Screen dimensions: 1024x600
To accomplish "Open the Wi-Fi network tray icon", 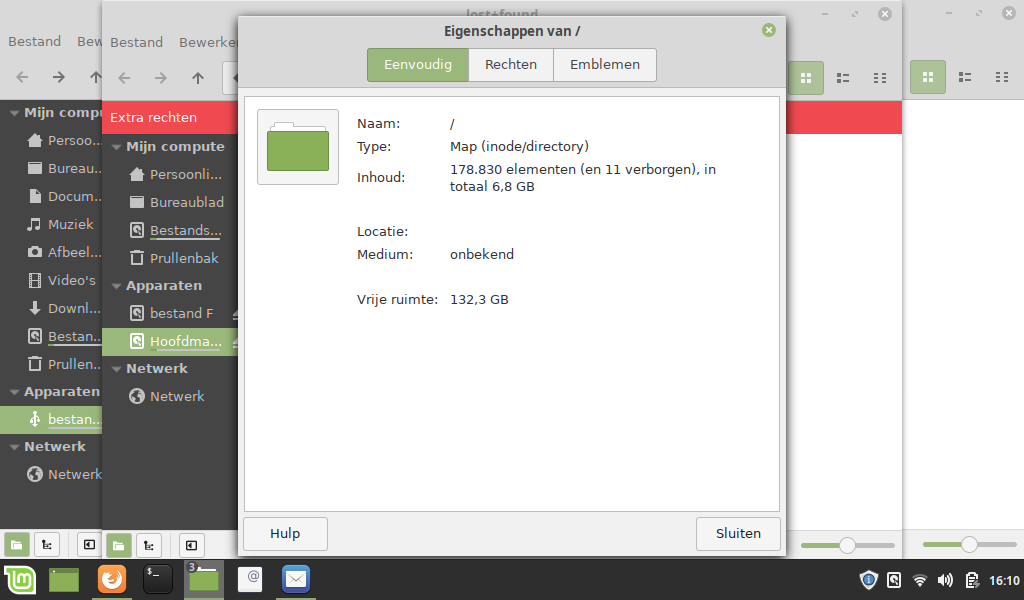I will coord(920,580).
